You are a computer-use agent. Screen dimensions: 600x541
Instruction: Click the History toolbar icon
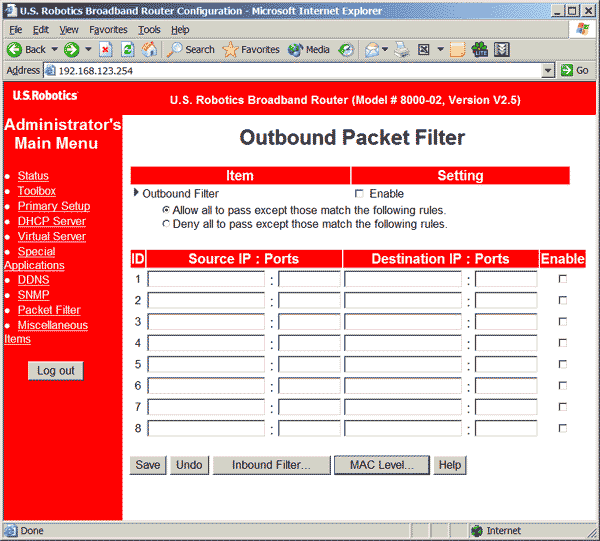[x=346, y=49]
